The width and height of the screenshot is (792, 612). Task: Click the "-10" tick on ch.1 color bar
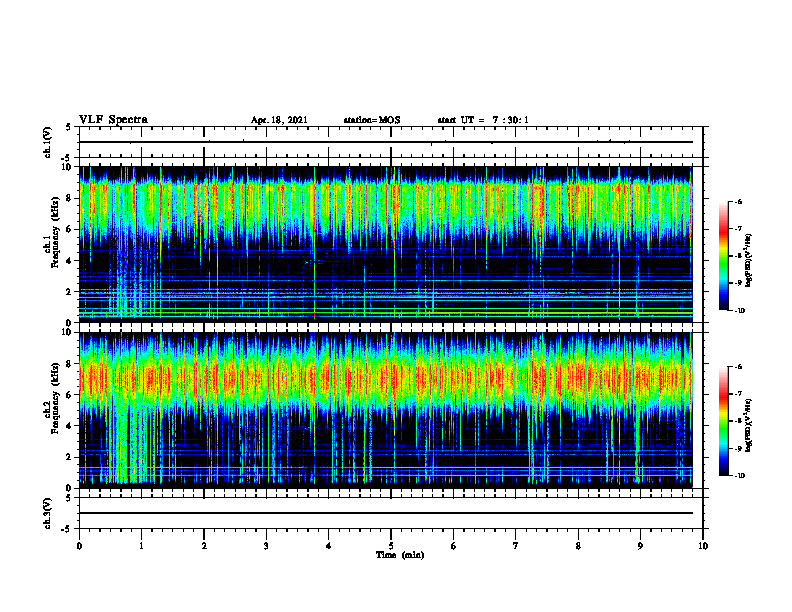739,311
